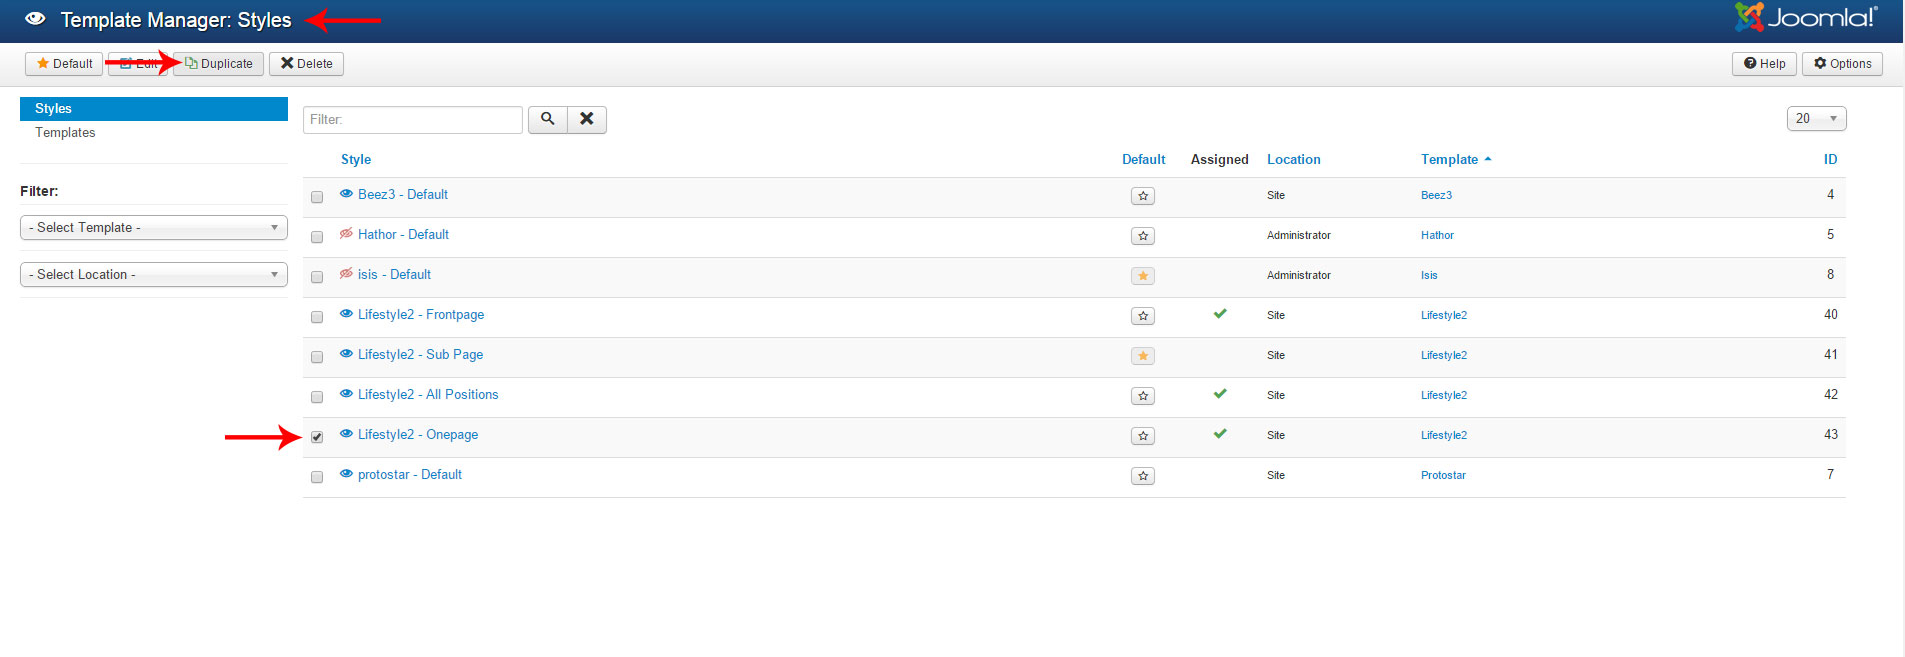
Task: Open the Select Location dropdown
Action: coord(154,275)
